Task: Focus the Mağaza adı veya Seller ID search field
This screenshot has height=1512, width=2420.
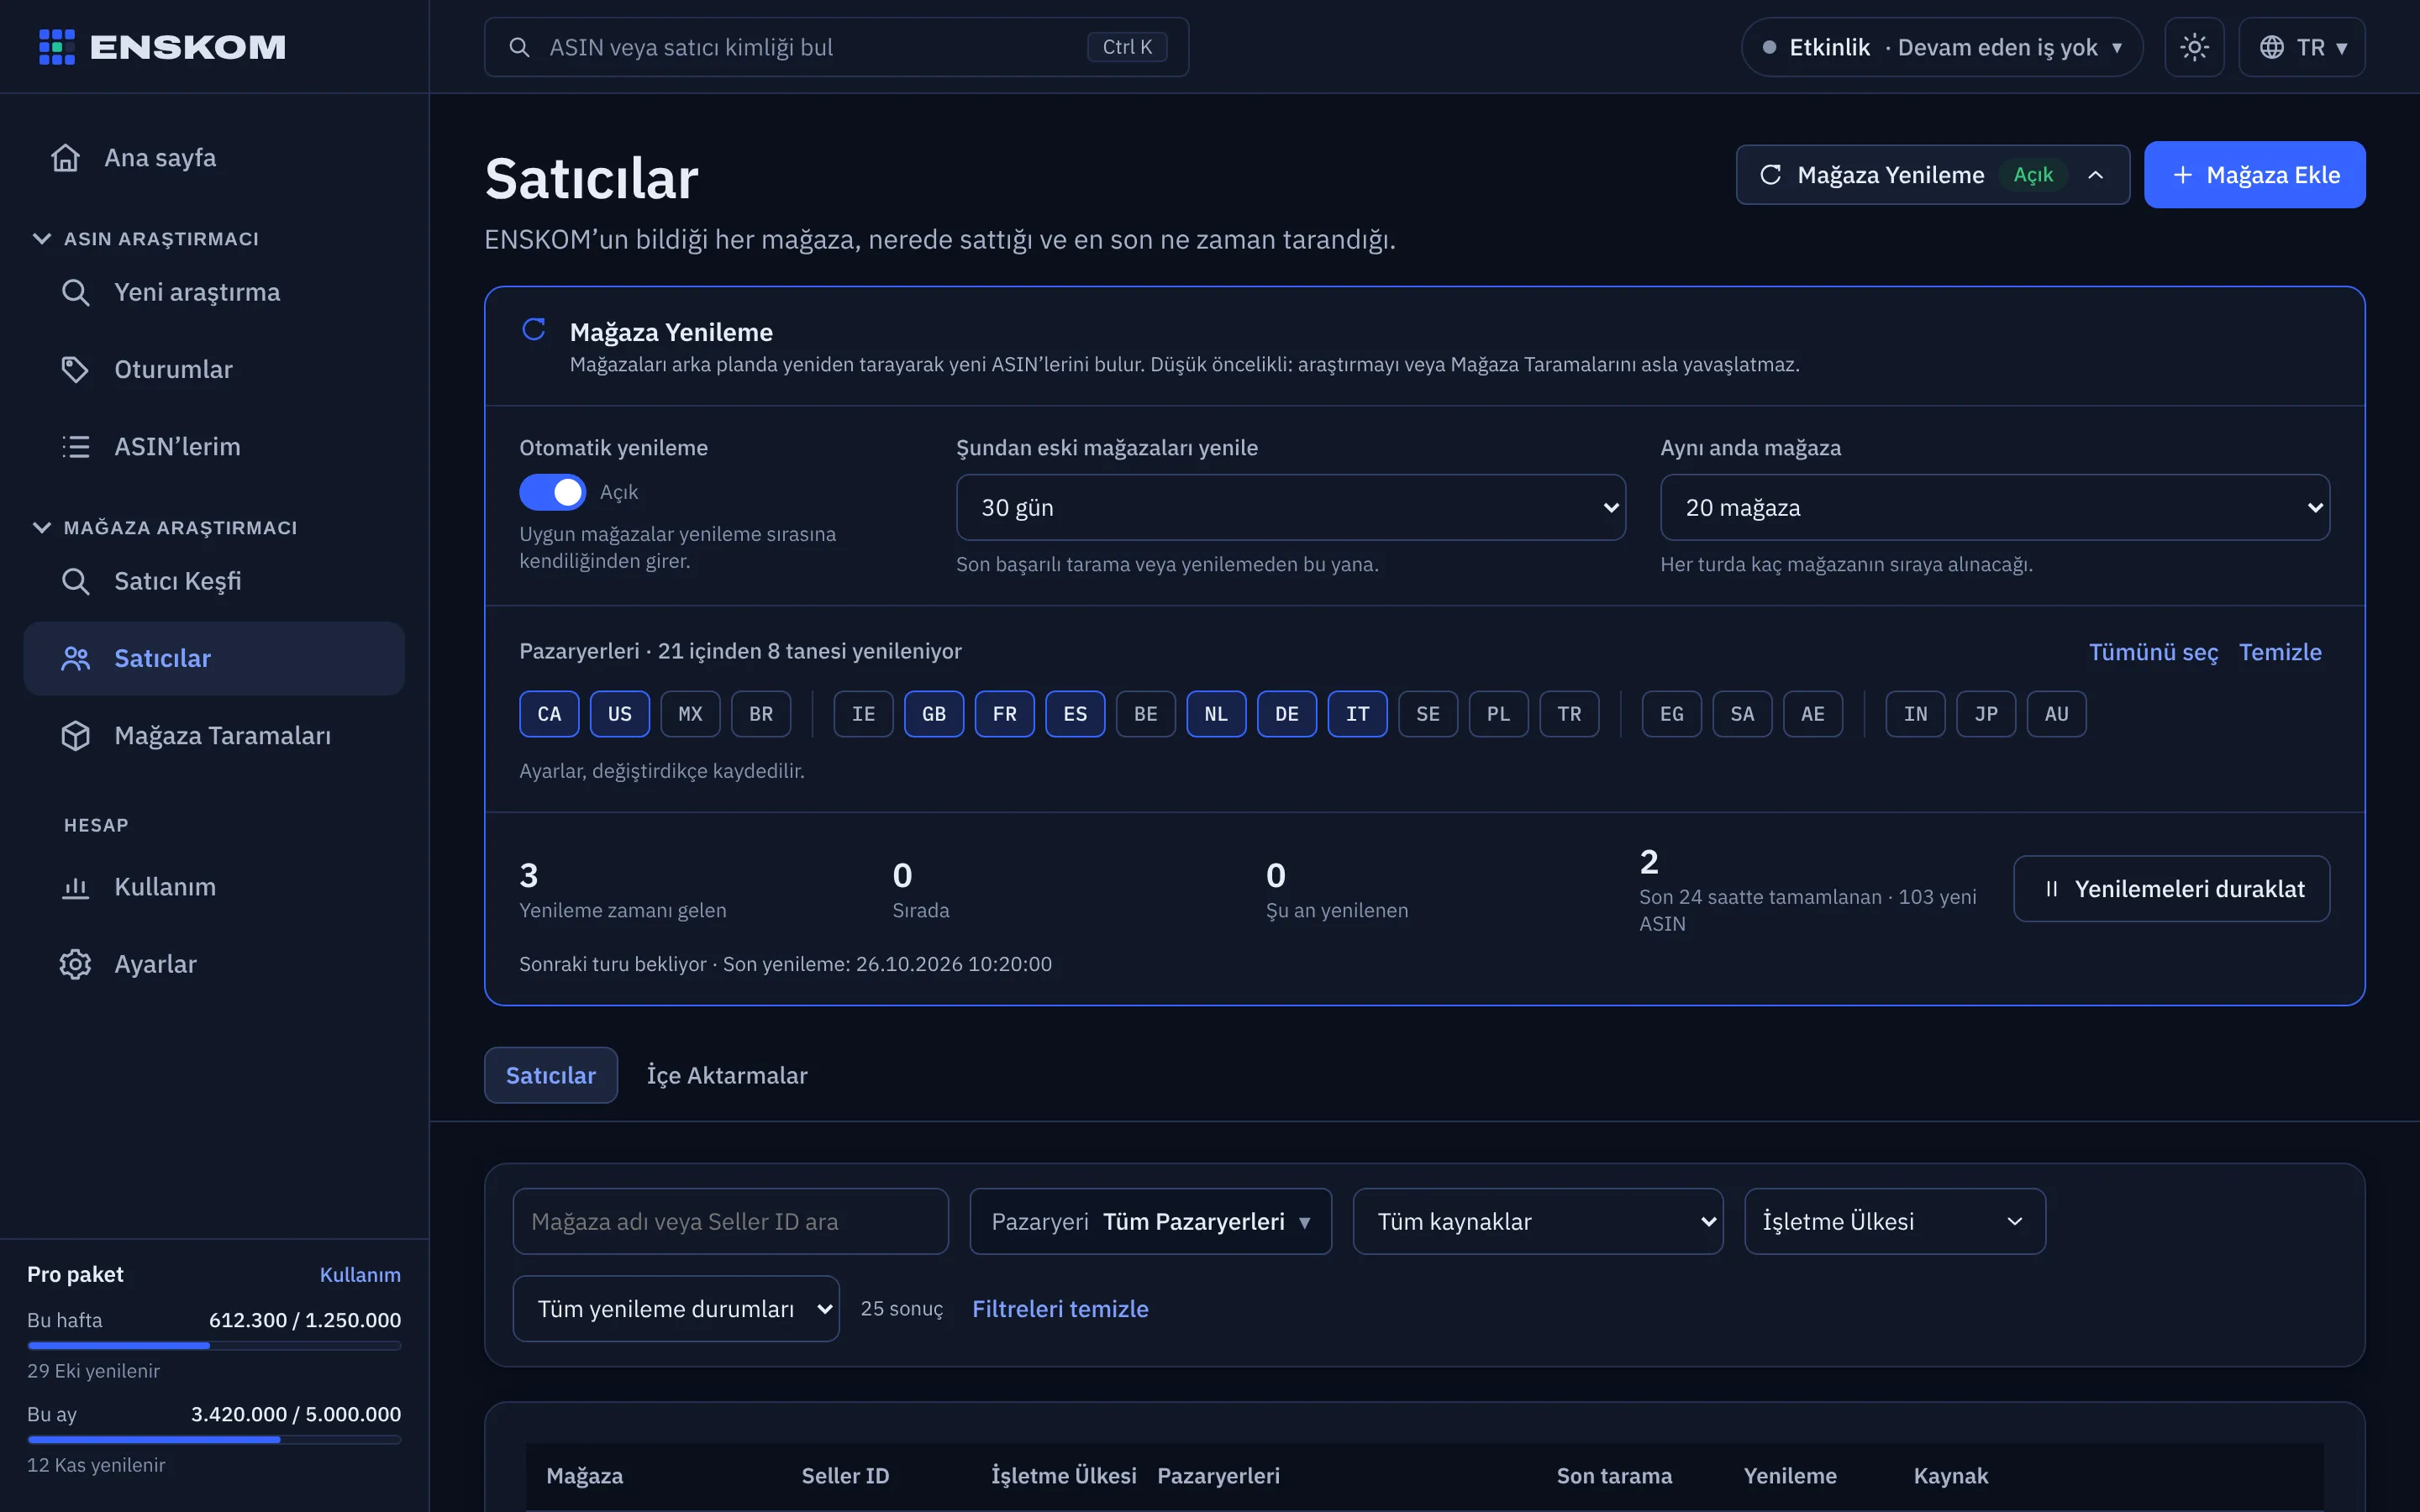Action: click(731, 1221)
